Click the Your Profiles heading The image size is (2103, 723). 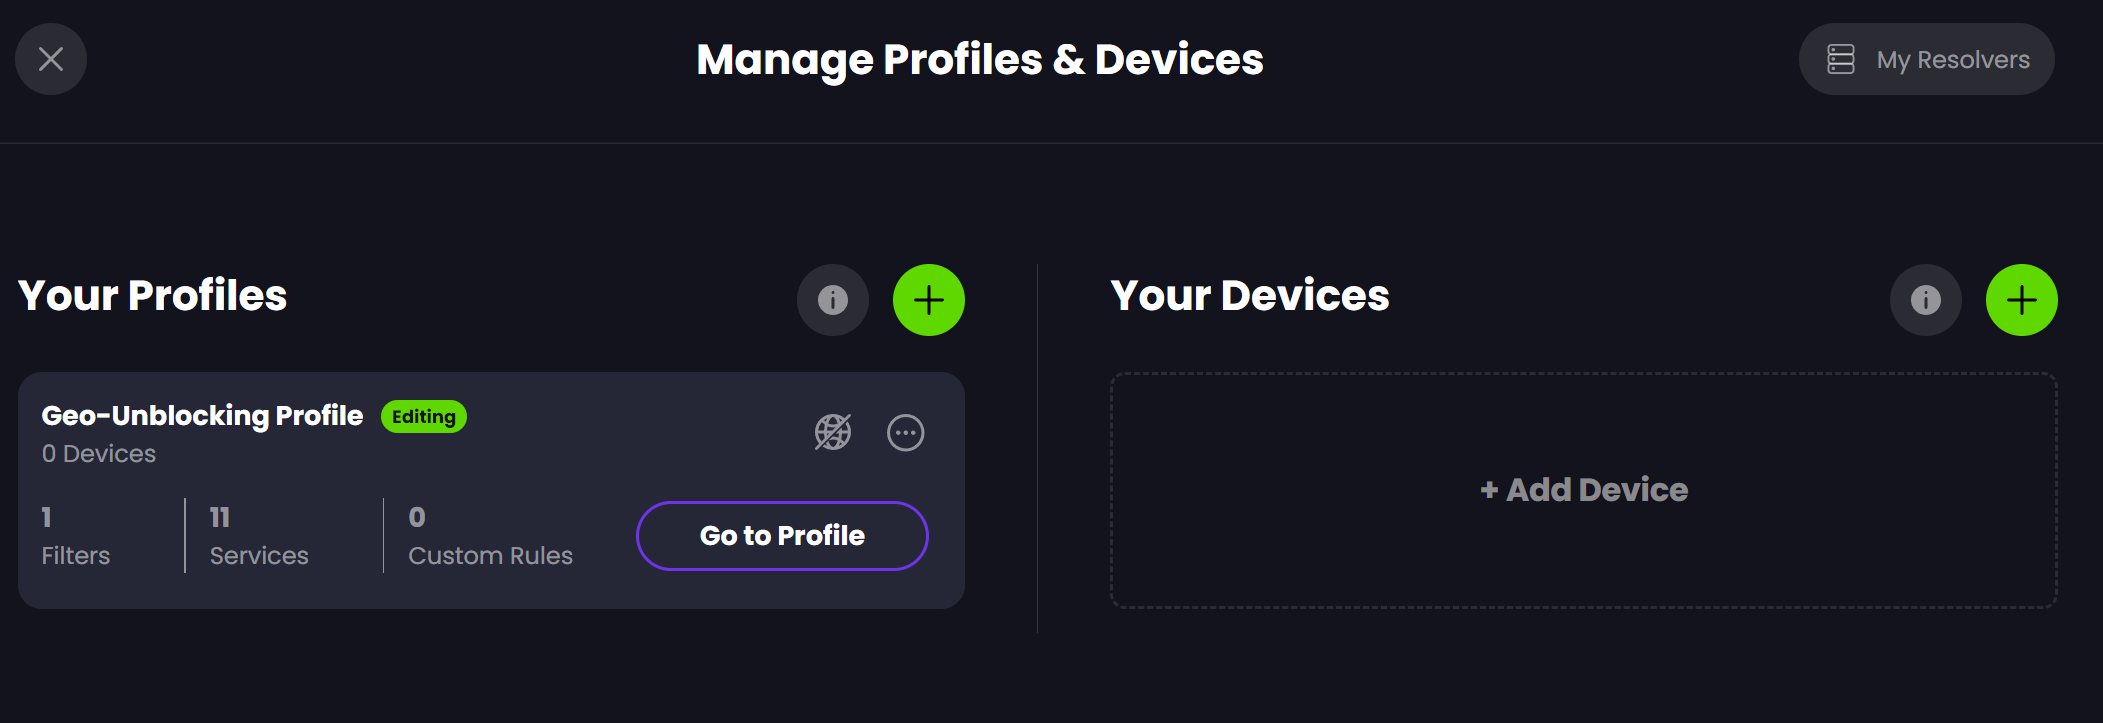[x=153, y=296]
